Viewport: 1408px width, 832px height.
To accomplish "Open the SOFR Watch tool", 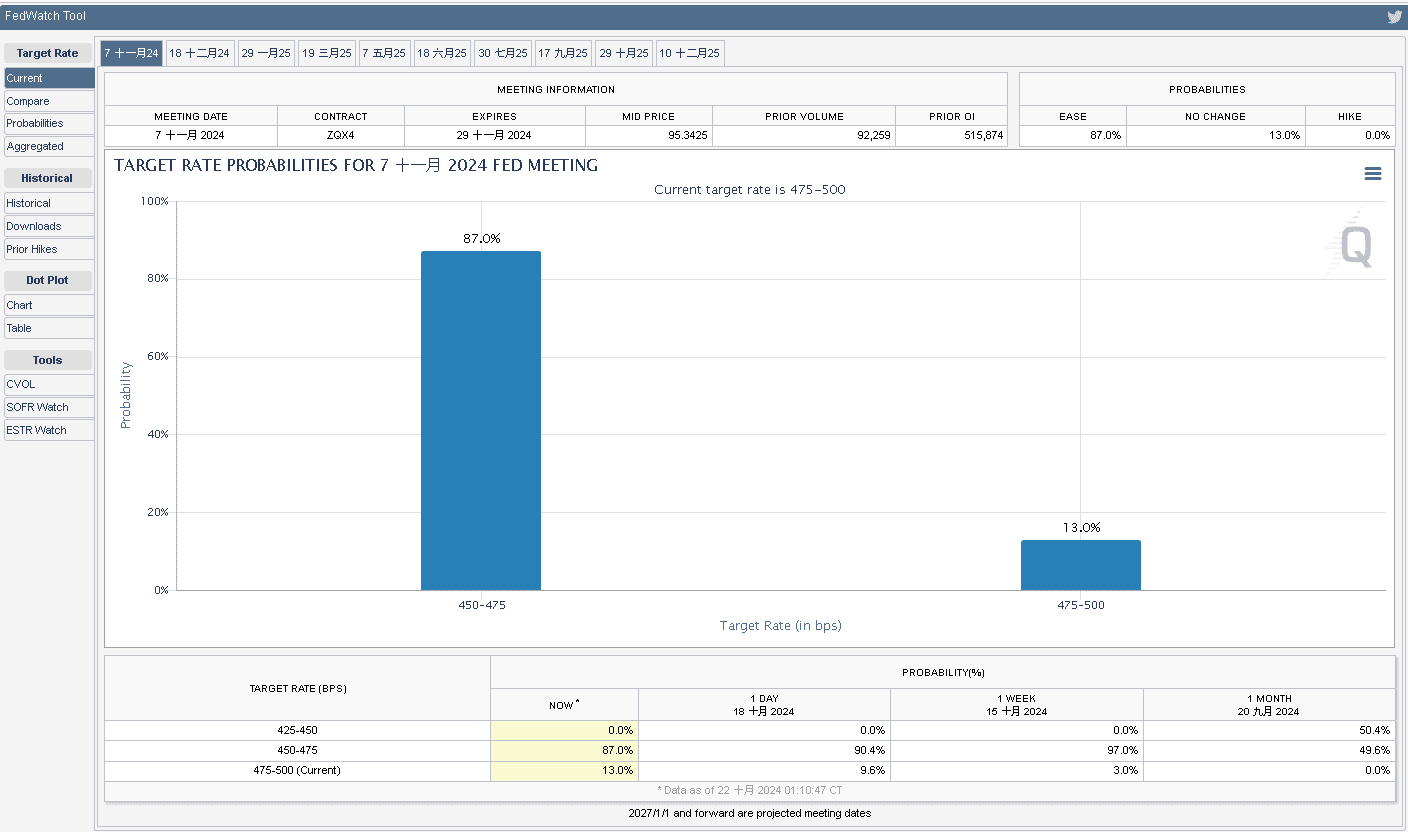I will click(x=49, y=407).
